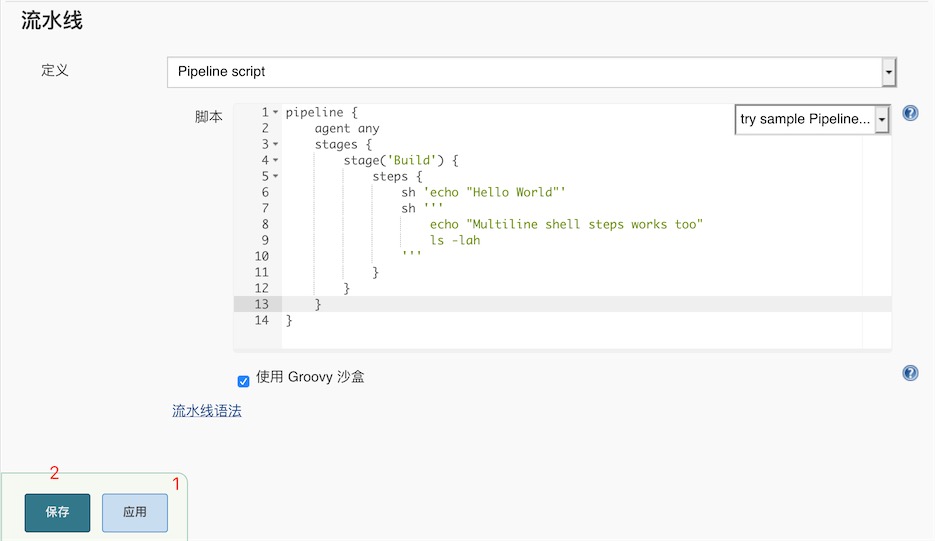Fold the stage('Build') block on line 4
The image size is (935, 541).
(275, 160)
